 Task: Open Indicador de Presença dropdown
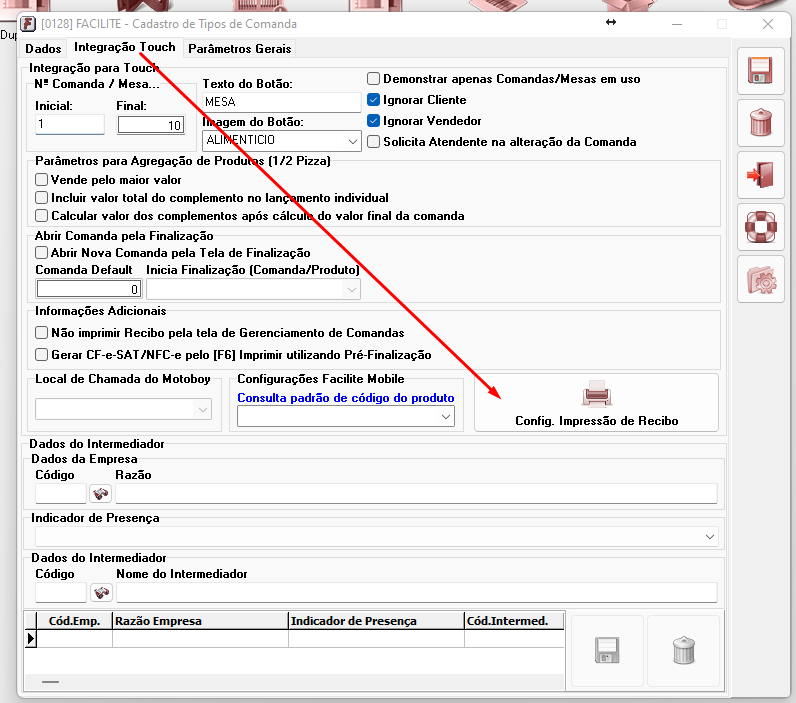coord(377,537)
